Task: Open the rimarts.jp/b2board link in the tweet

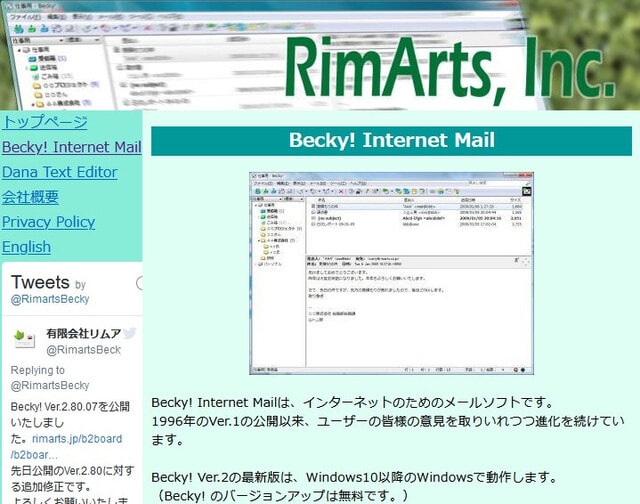Action: point(67,446)
